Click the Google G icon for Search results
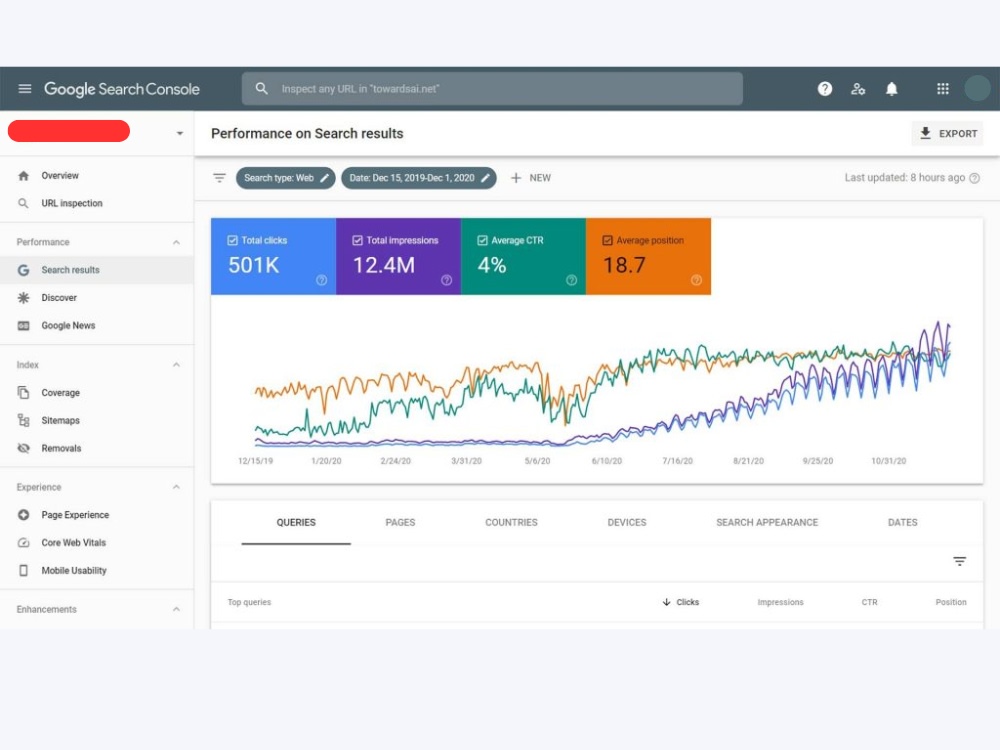1000x750 pixels. [24, 270]
